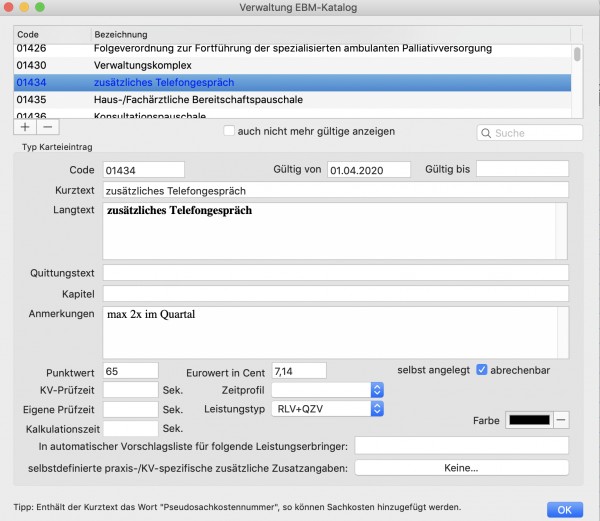
Task: Click the Quittungstext input field
Action: (x=336, y=273)
